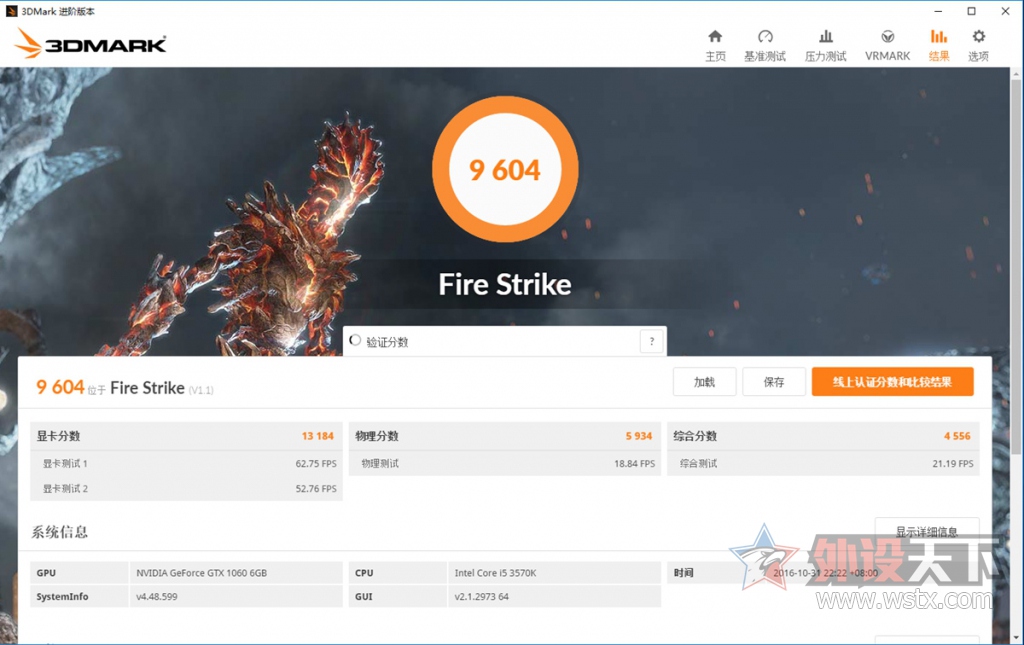1024x645 pixels.
Task: Click the 3DMark title bar app icon
Action: coord(11,11)
